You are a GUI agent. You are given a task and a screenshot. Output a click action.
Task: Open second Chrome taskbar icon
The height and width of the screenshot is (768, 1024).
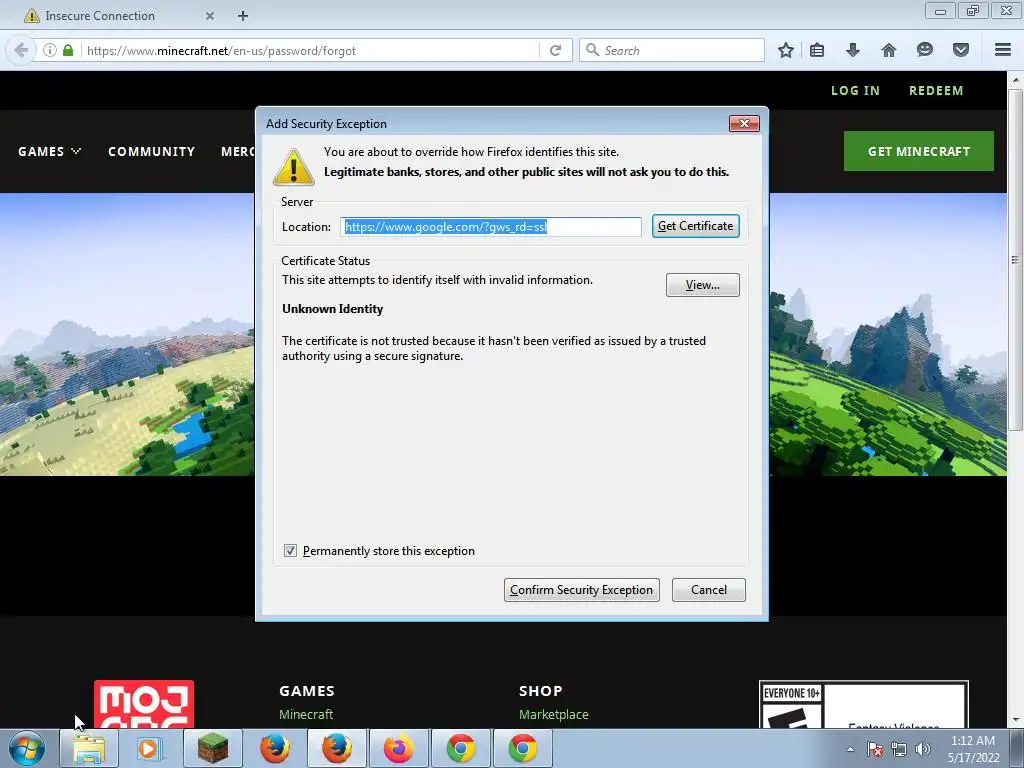(x=522, y=748)
